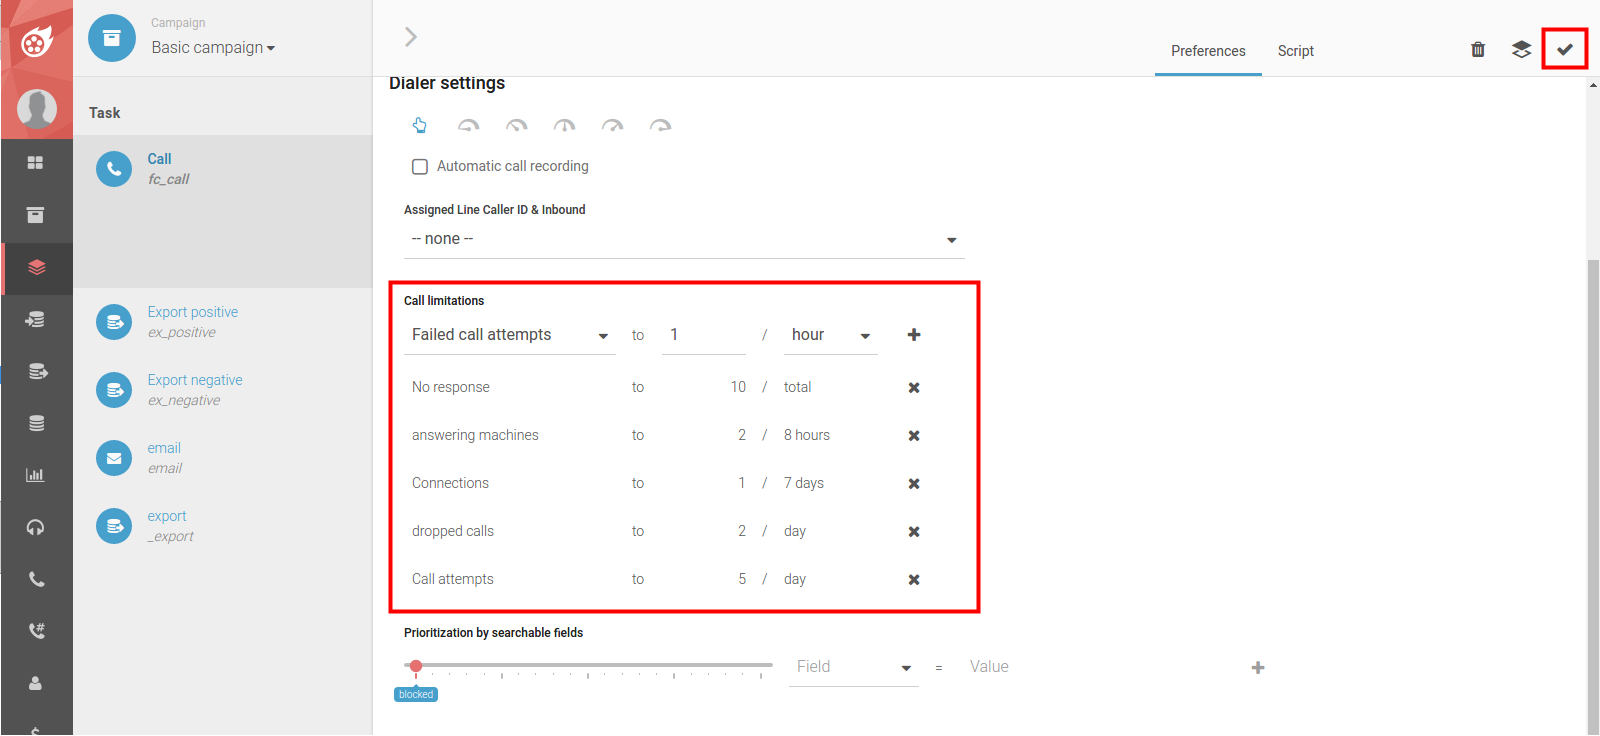Confirm changes with the checkmark icon
The width and height of the screenshot is (1600, 736).
(x=1564, y=49)
